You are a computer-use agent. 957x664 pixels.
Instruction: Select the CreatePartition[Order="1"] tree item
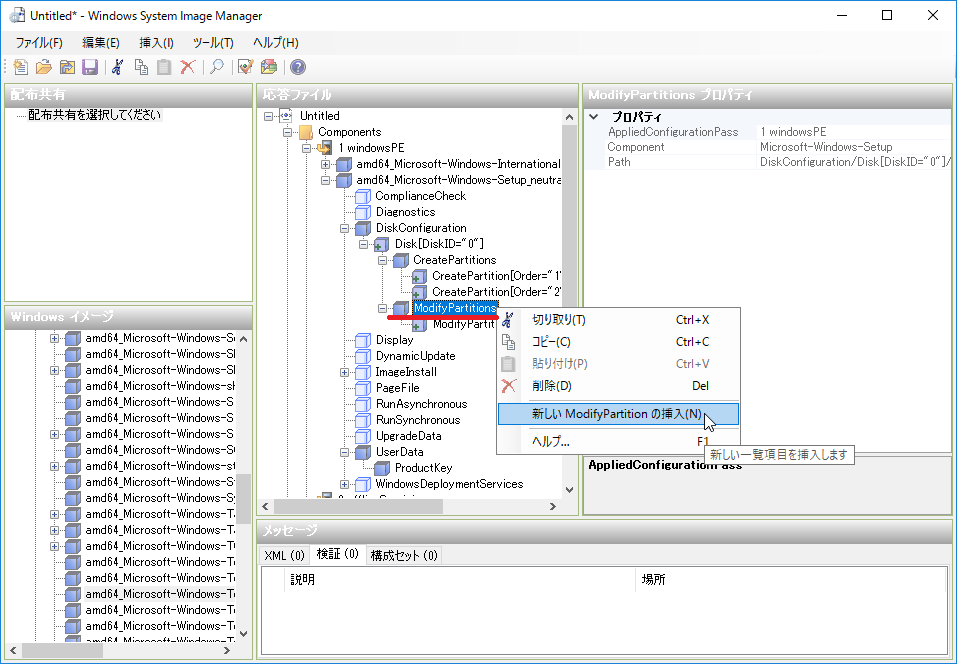tap(496, 276)
